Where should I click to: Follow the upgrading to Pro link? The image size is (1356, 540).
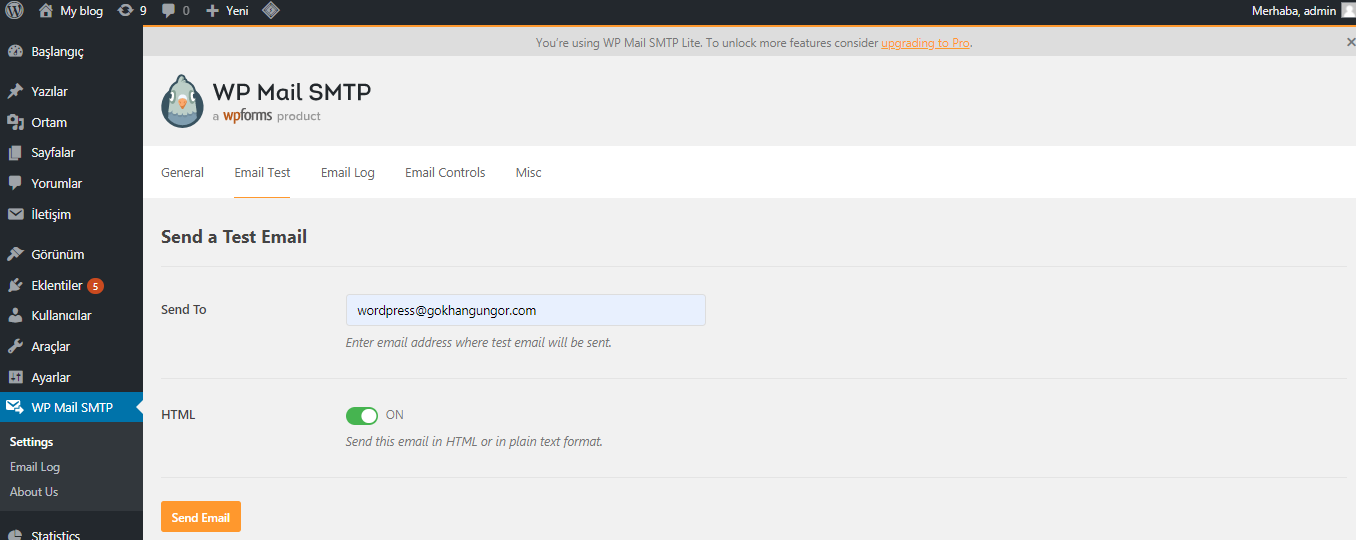coord(925,43)
